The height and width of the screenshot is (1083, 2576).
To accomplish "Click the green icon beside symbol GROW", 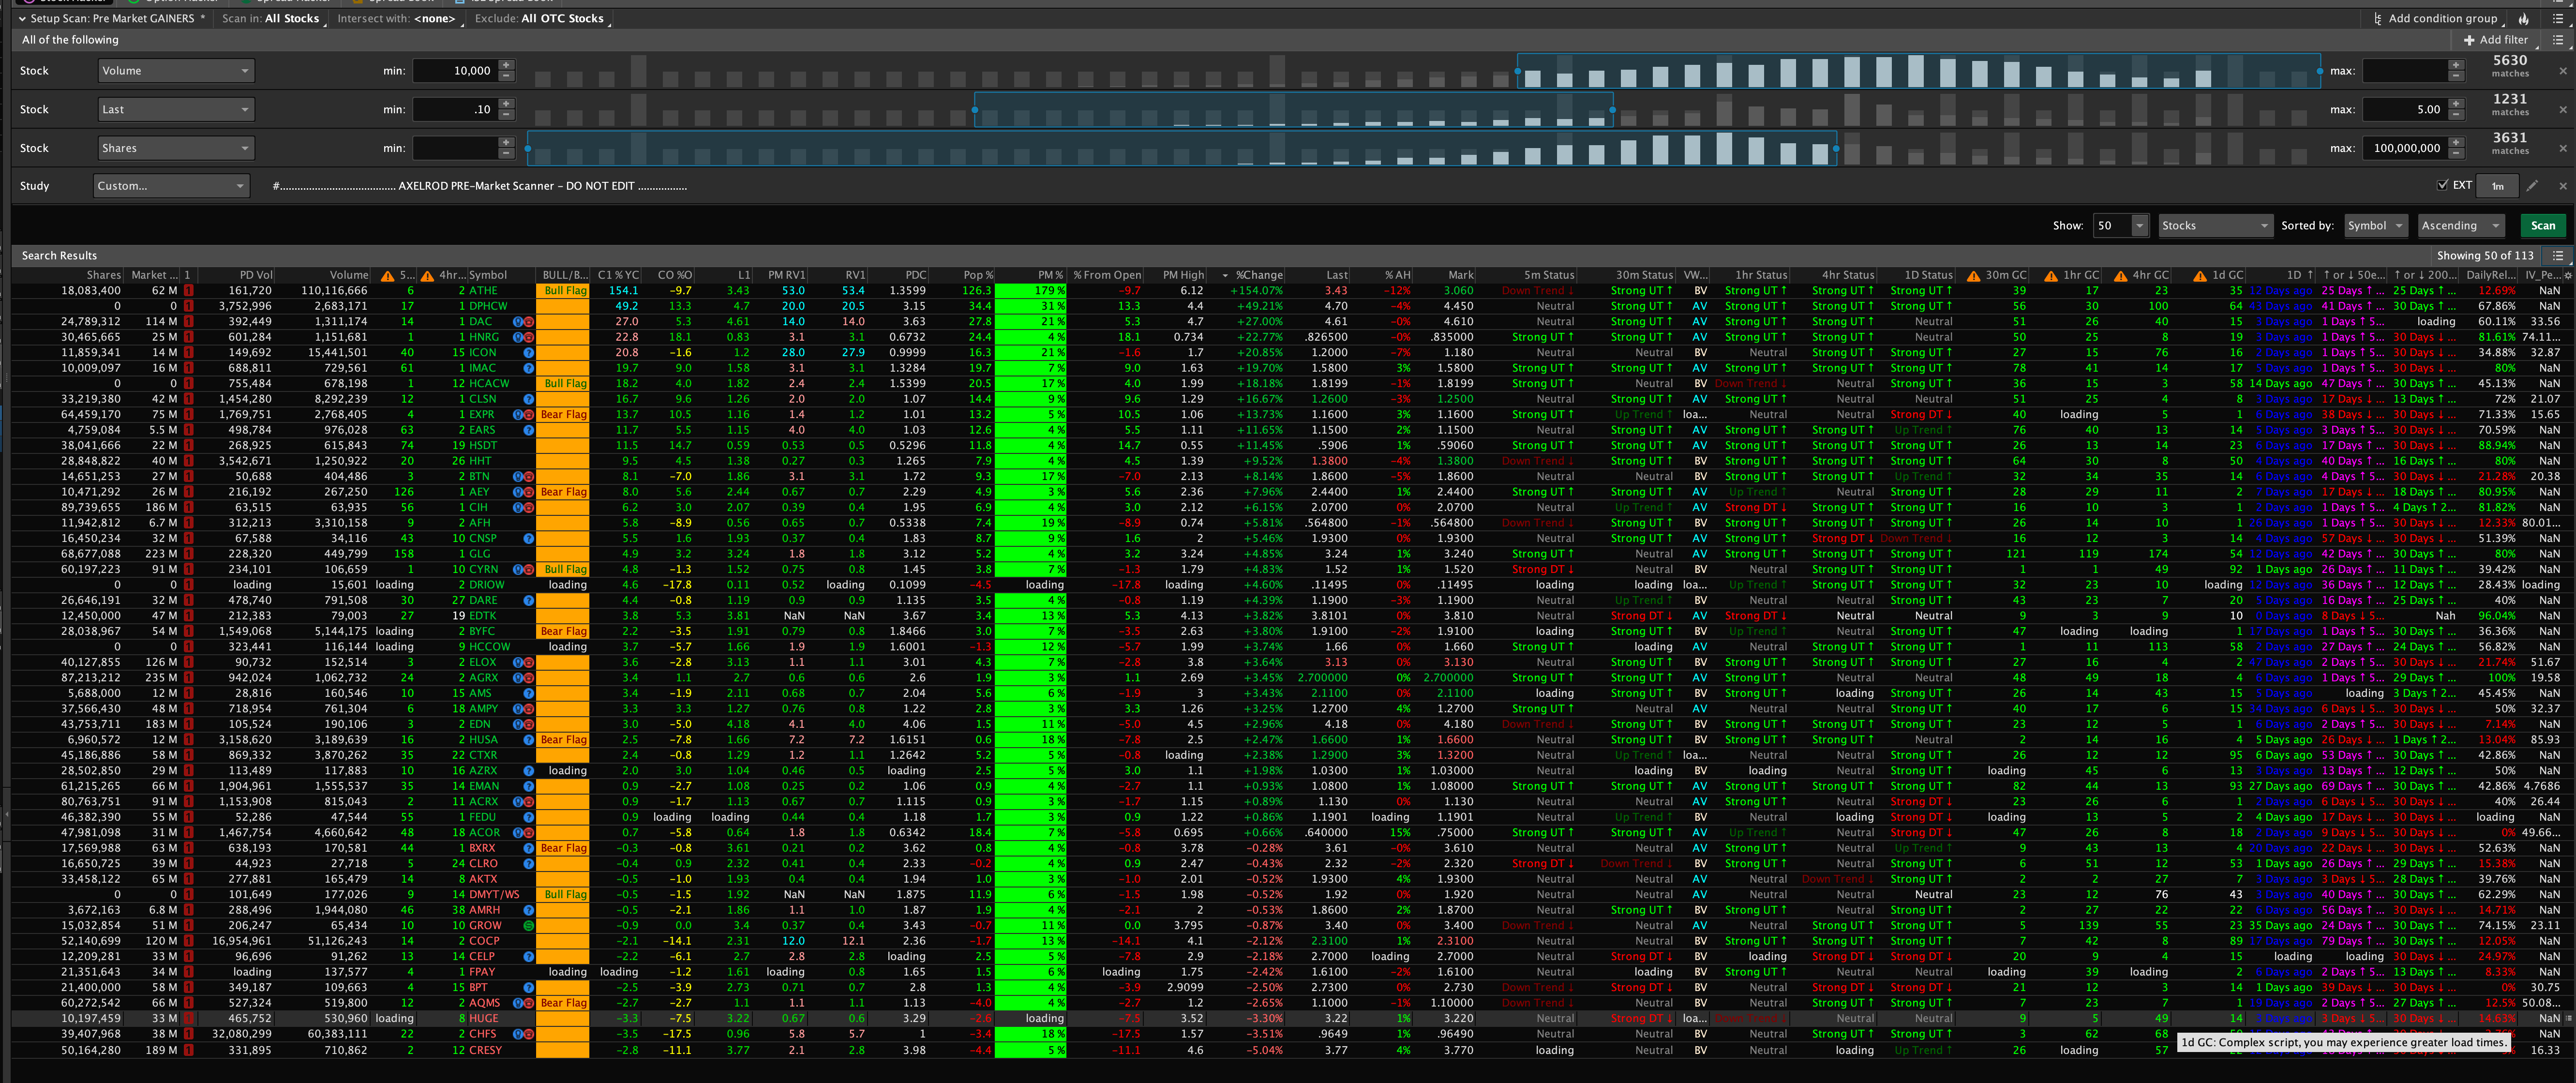I will coord(528,926).
